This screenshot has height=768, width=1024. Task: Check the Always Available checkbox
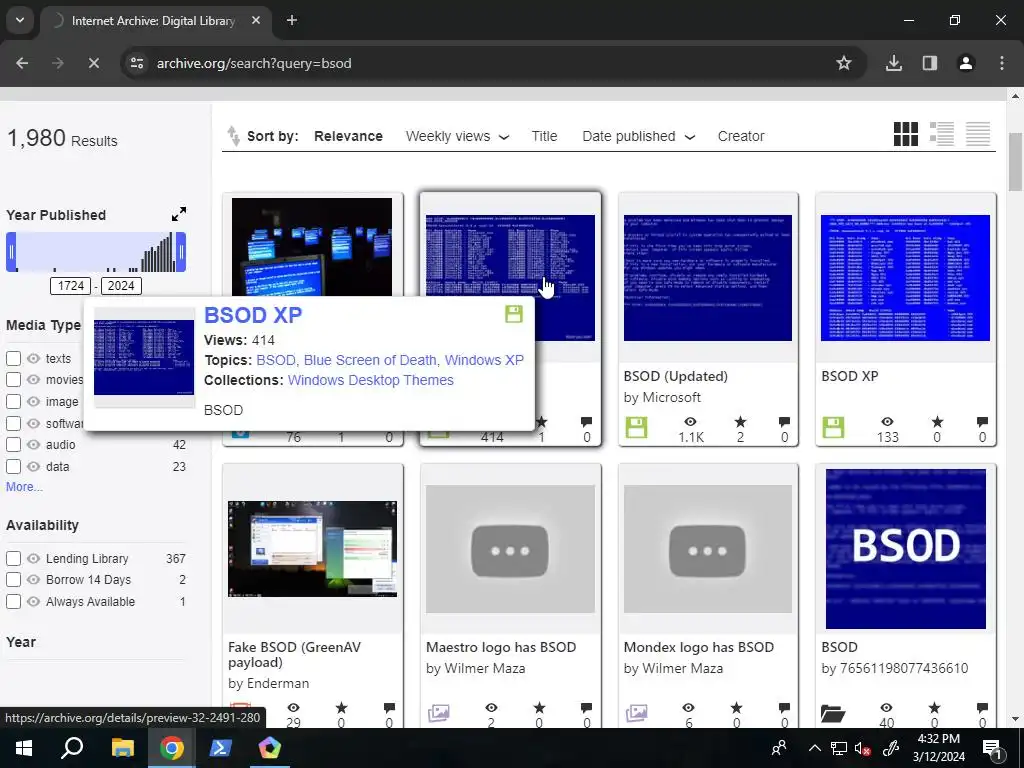click(13, 601)
